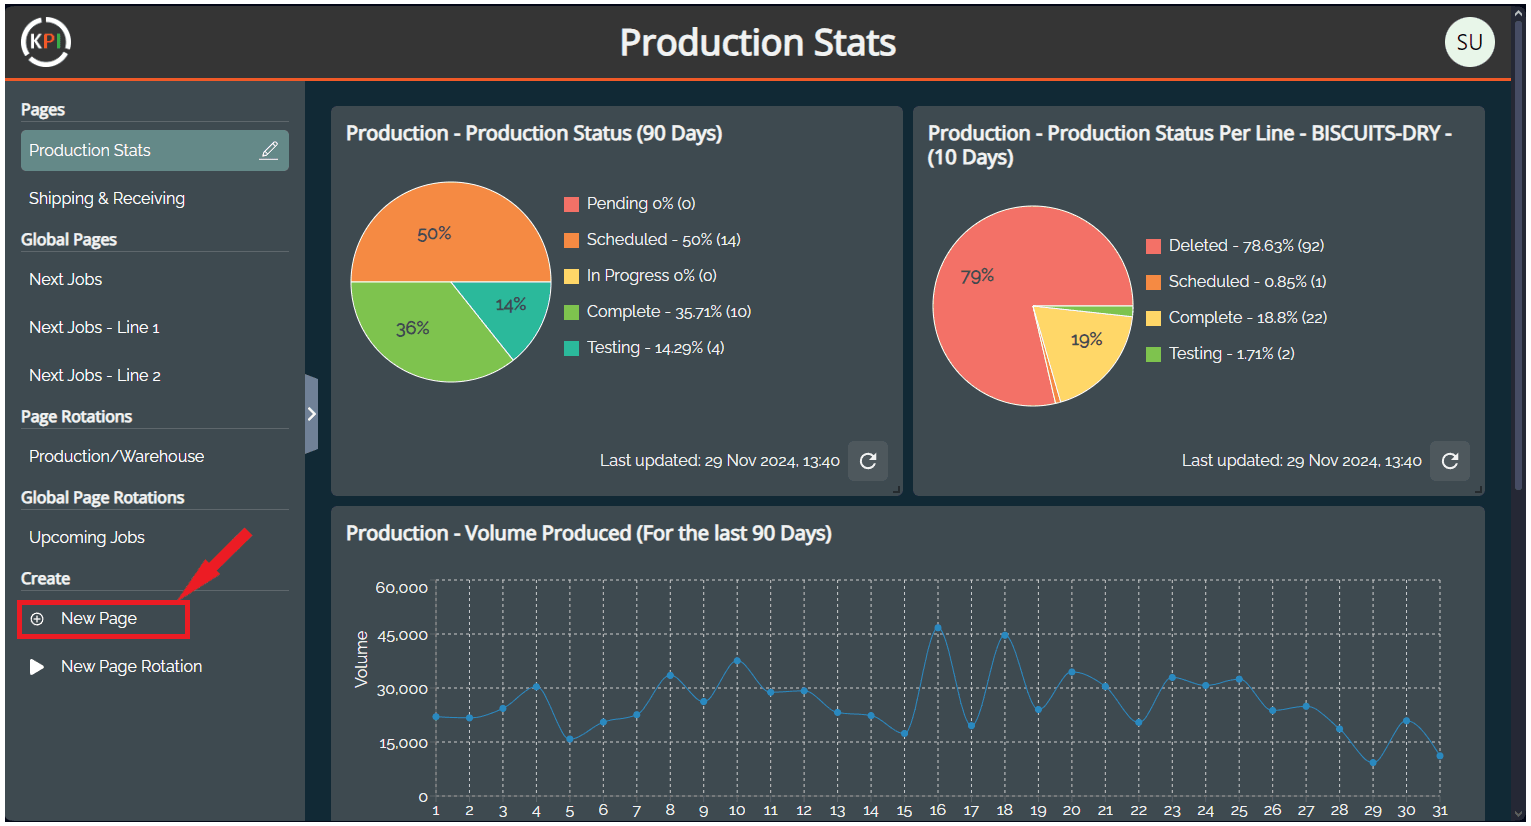Toggle the Complete 18.8% legend swatch
This screenshot has height=826, width=1531.
pos(1154,318)
